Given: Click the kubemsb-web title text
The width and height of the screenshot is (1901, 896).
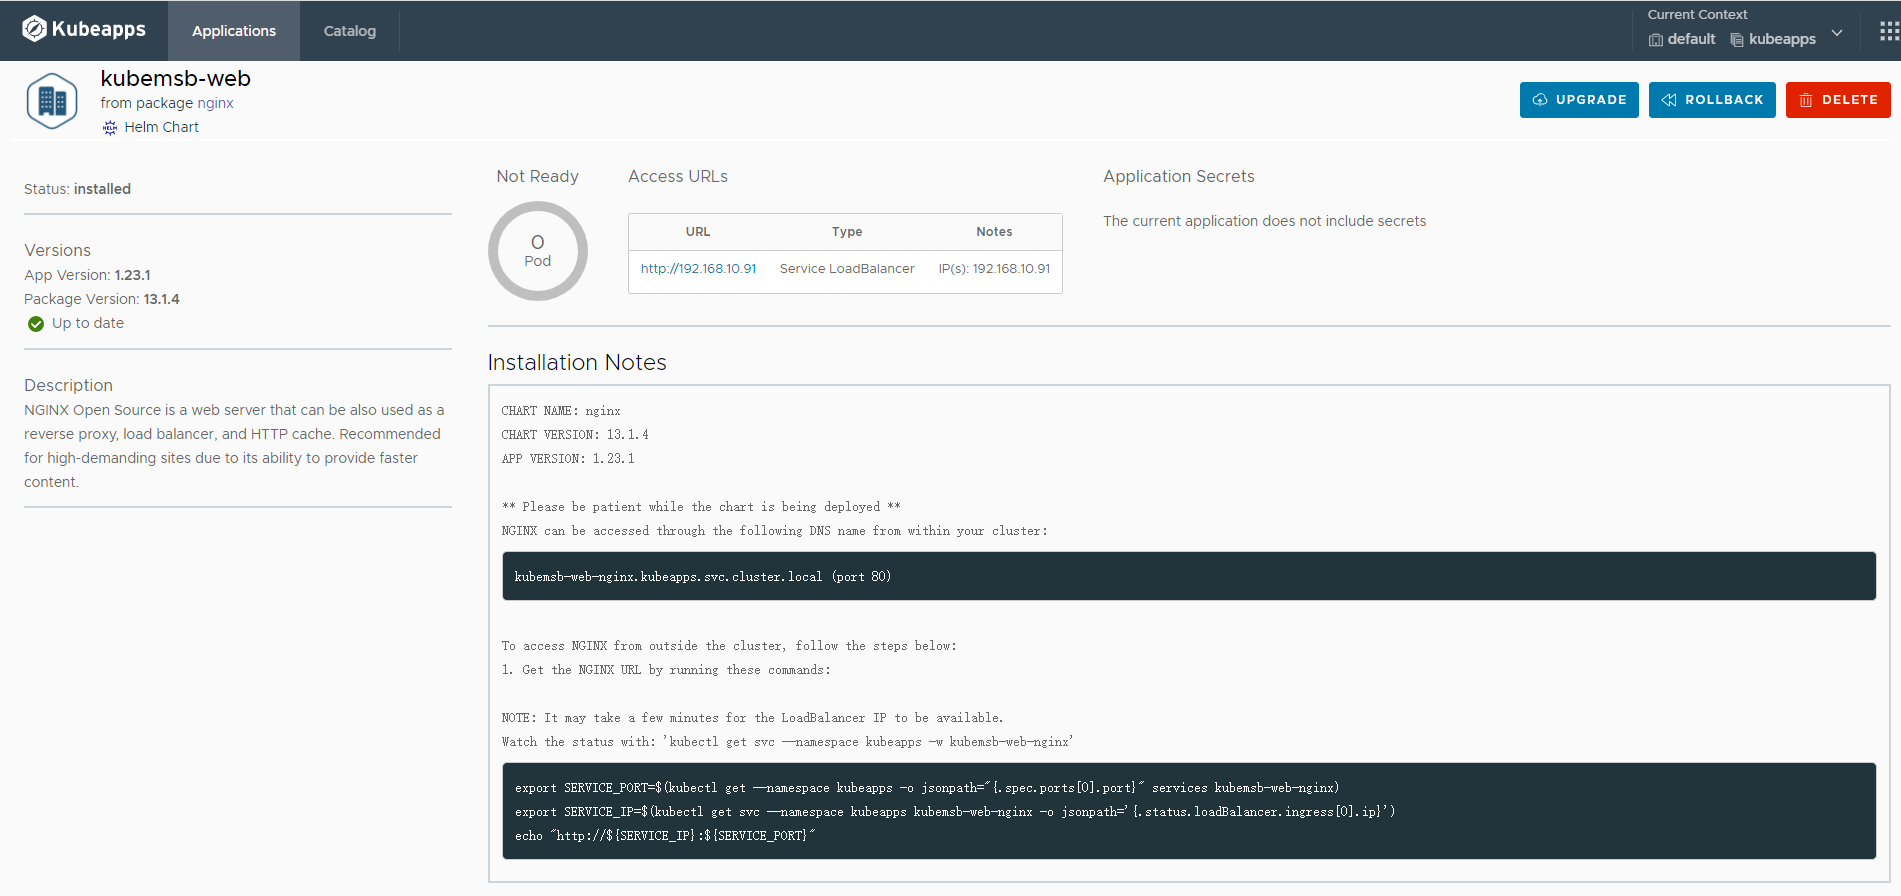Looking at the screenshot, I should (175, 78).
